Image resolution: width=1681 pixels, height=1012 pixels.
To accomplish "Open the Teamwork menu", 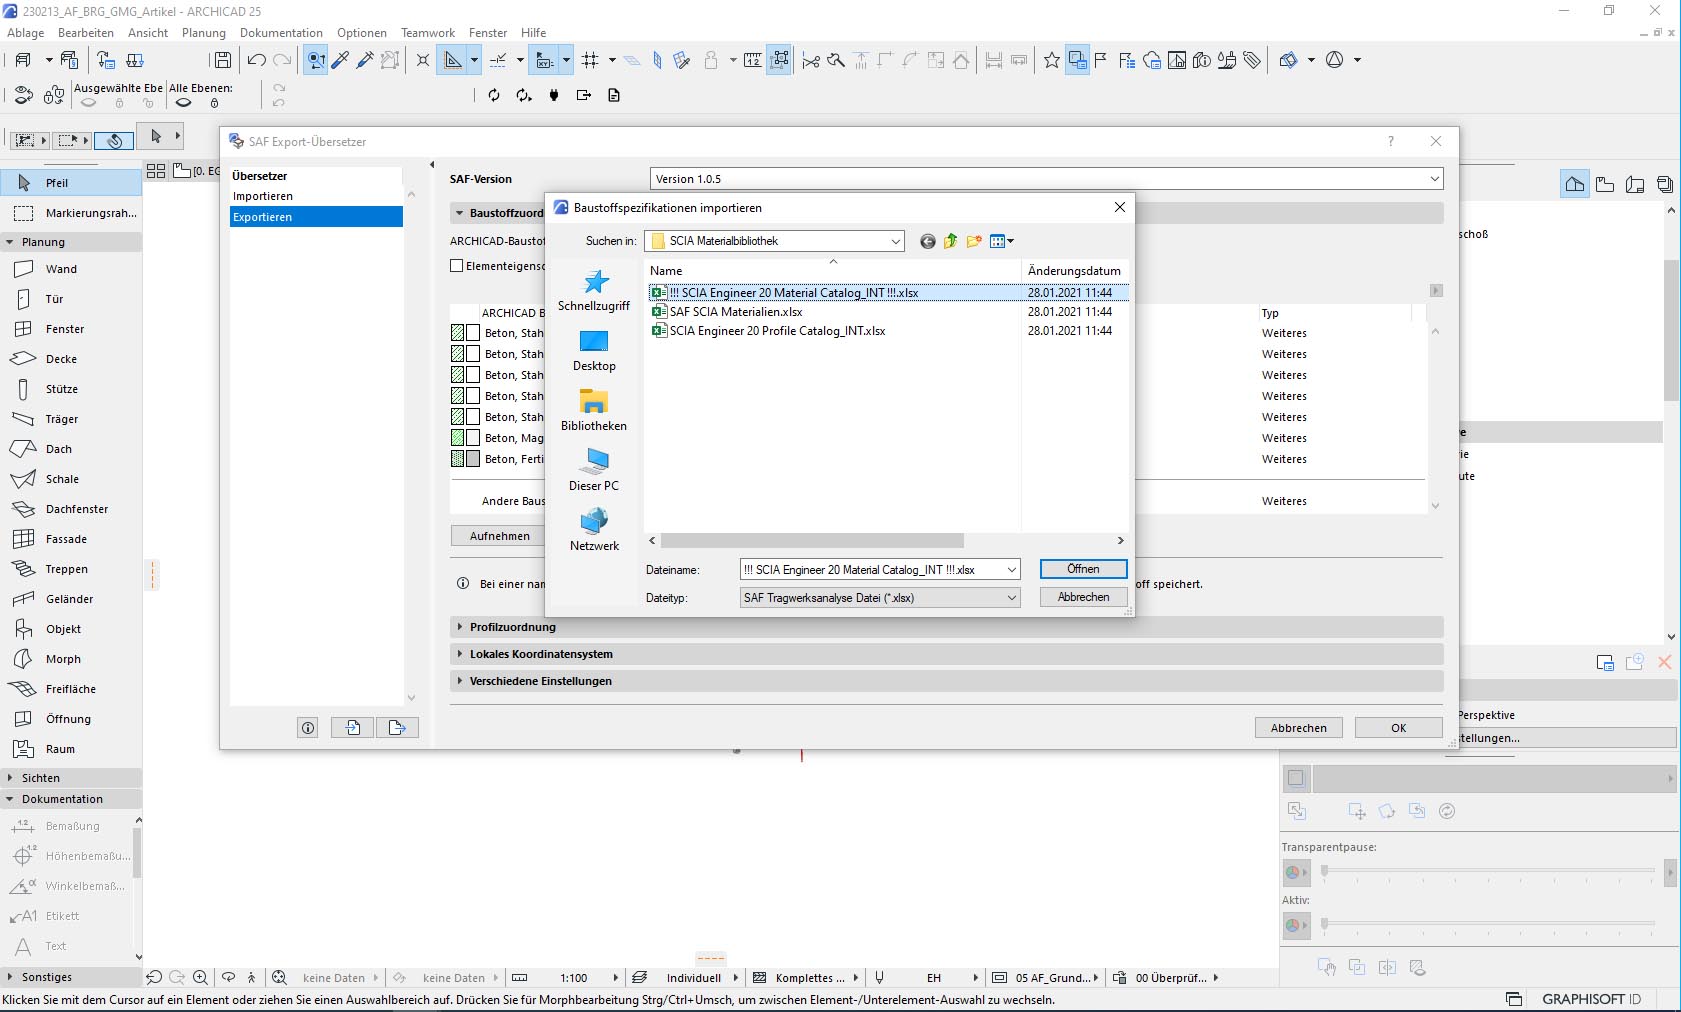I will [x=428, y=33].
